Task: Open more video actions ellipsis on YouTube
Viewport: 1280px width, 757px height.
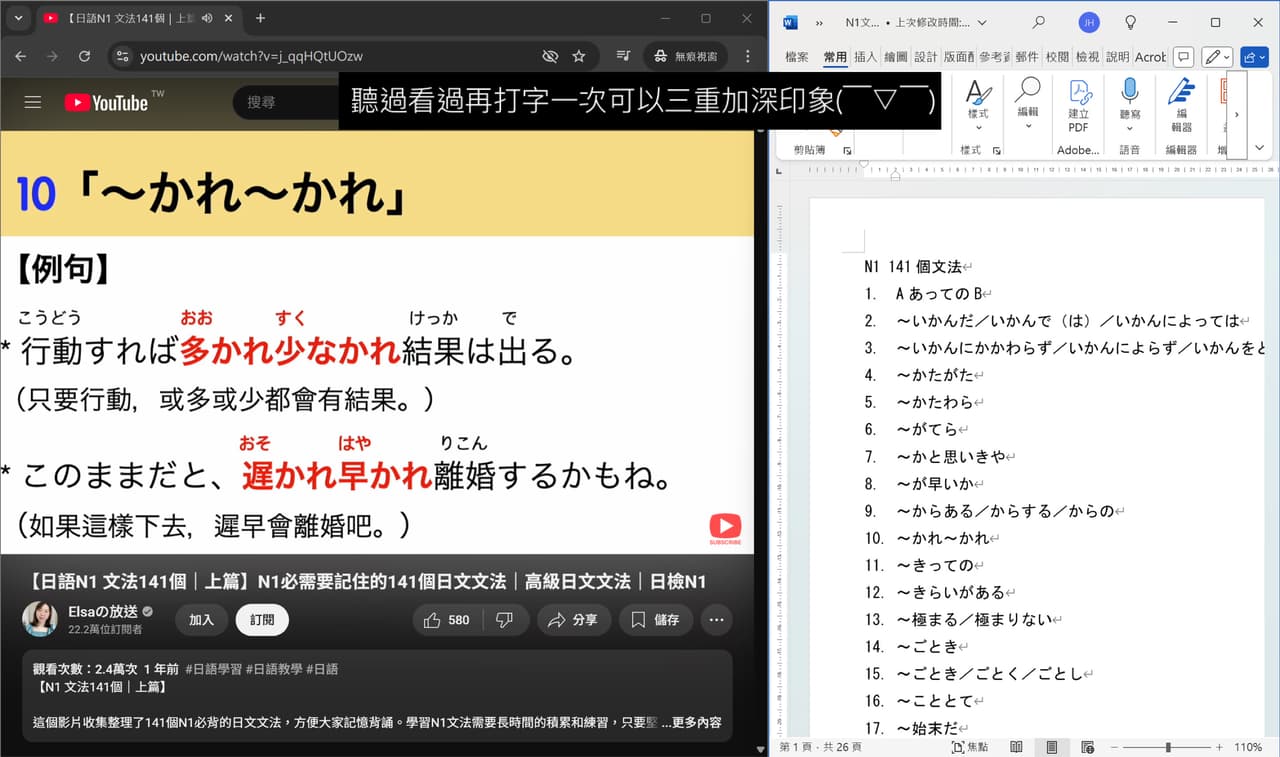Action: tap(716, 620)
